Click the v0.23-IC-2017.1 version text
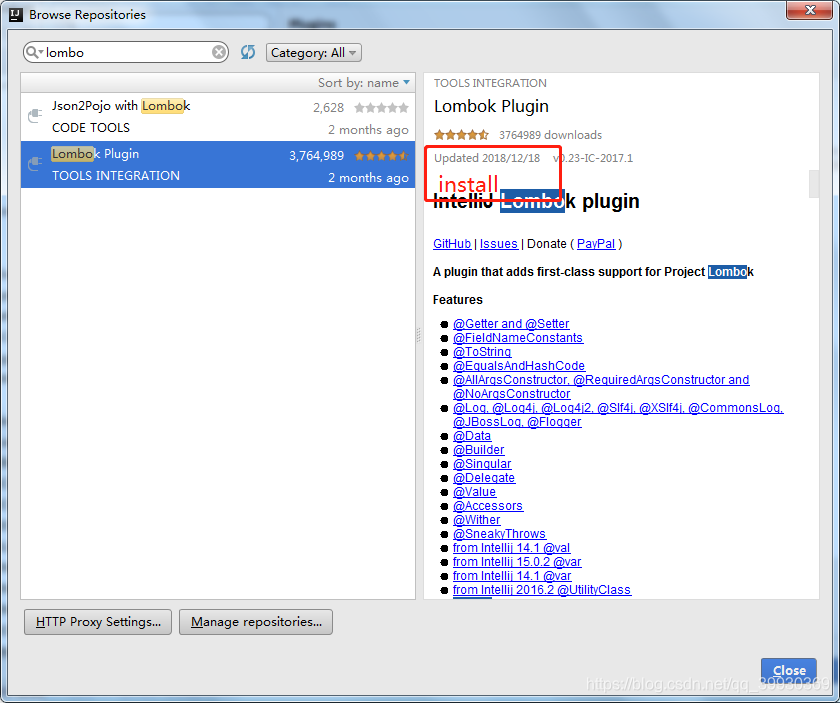 tap(592, 158)
